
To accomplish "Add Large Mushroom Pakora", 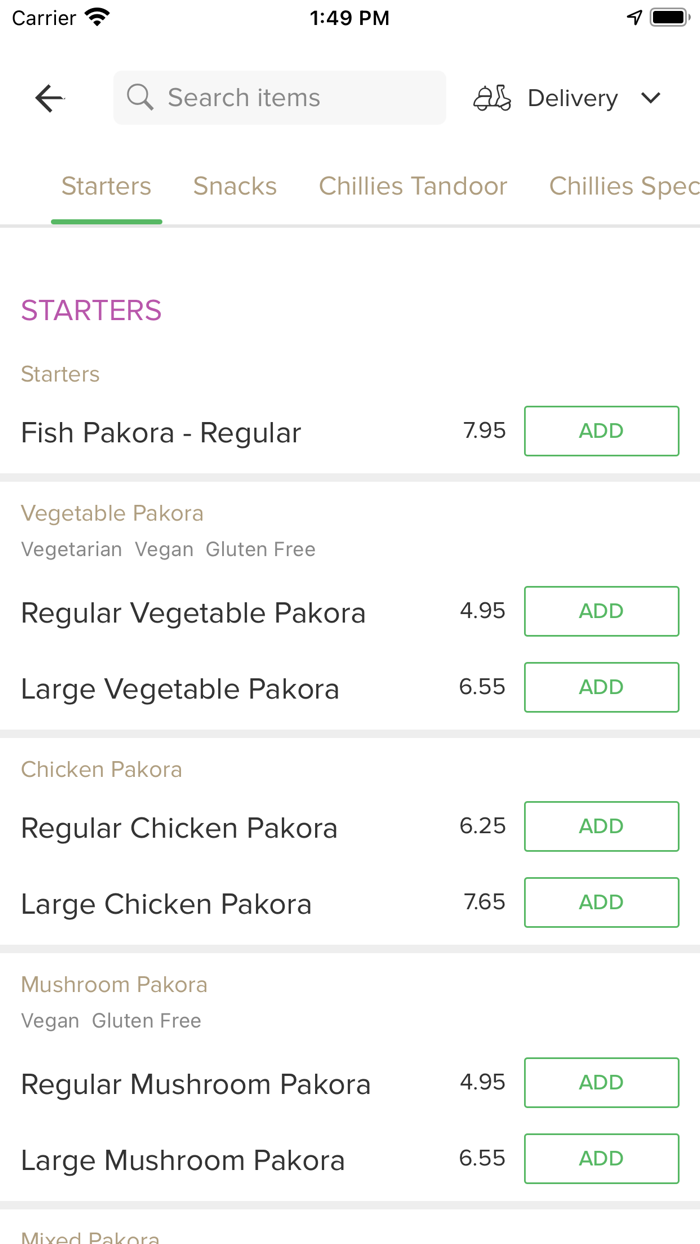I will (601, 1158).
